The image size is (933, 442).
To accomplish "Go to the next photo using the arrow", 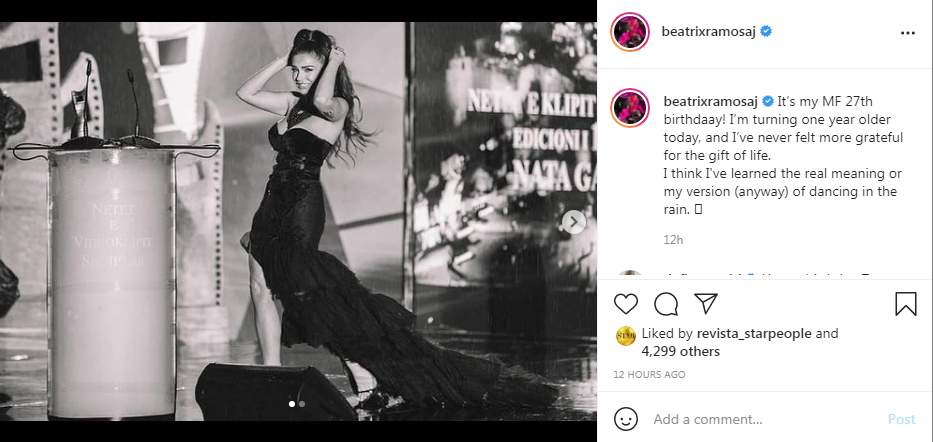I will coord(573,222).
